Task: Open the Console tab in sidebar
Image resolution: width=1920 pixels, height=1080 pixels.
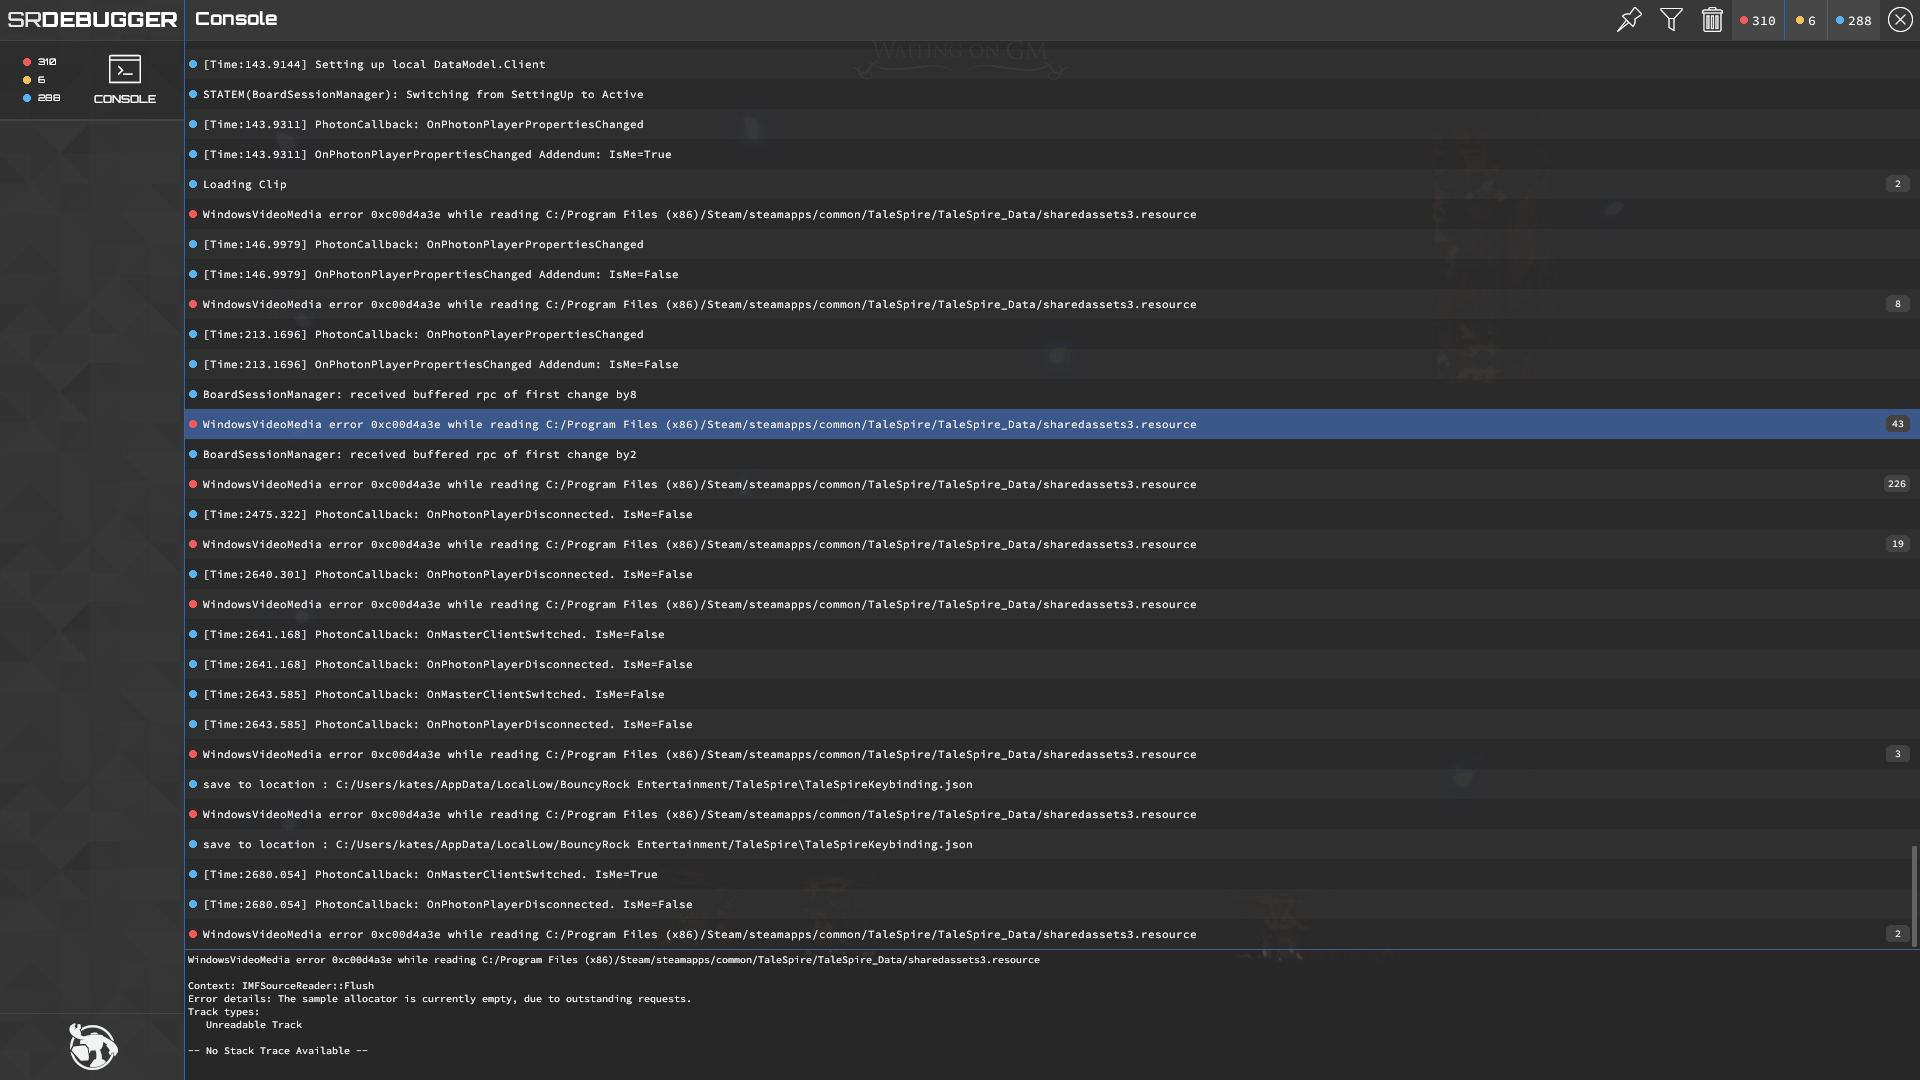Action: pyautogui.click(x=124, y=80)
